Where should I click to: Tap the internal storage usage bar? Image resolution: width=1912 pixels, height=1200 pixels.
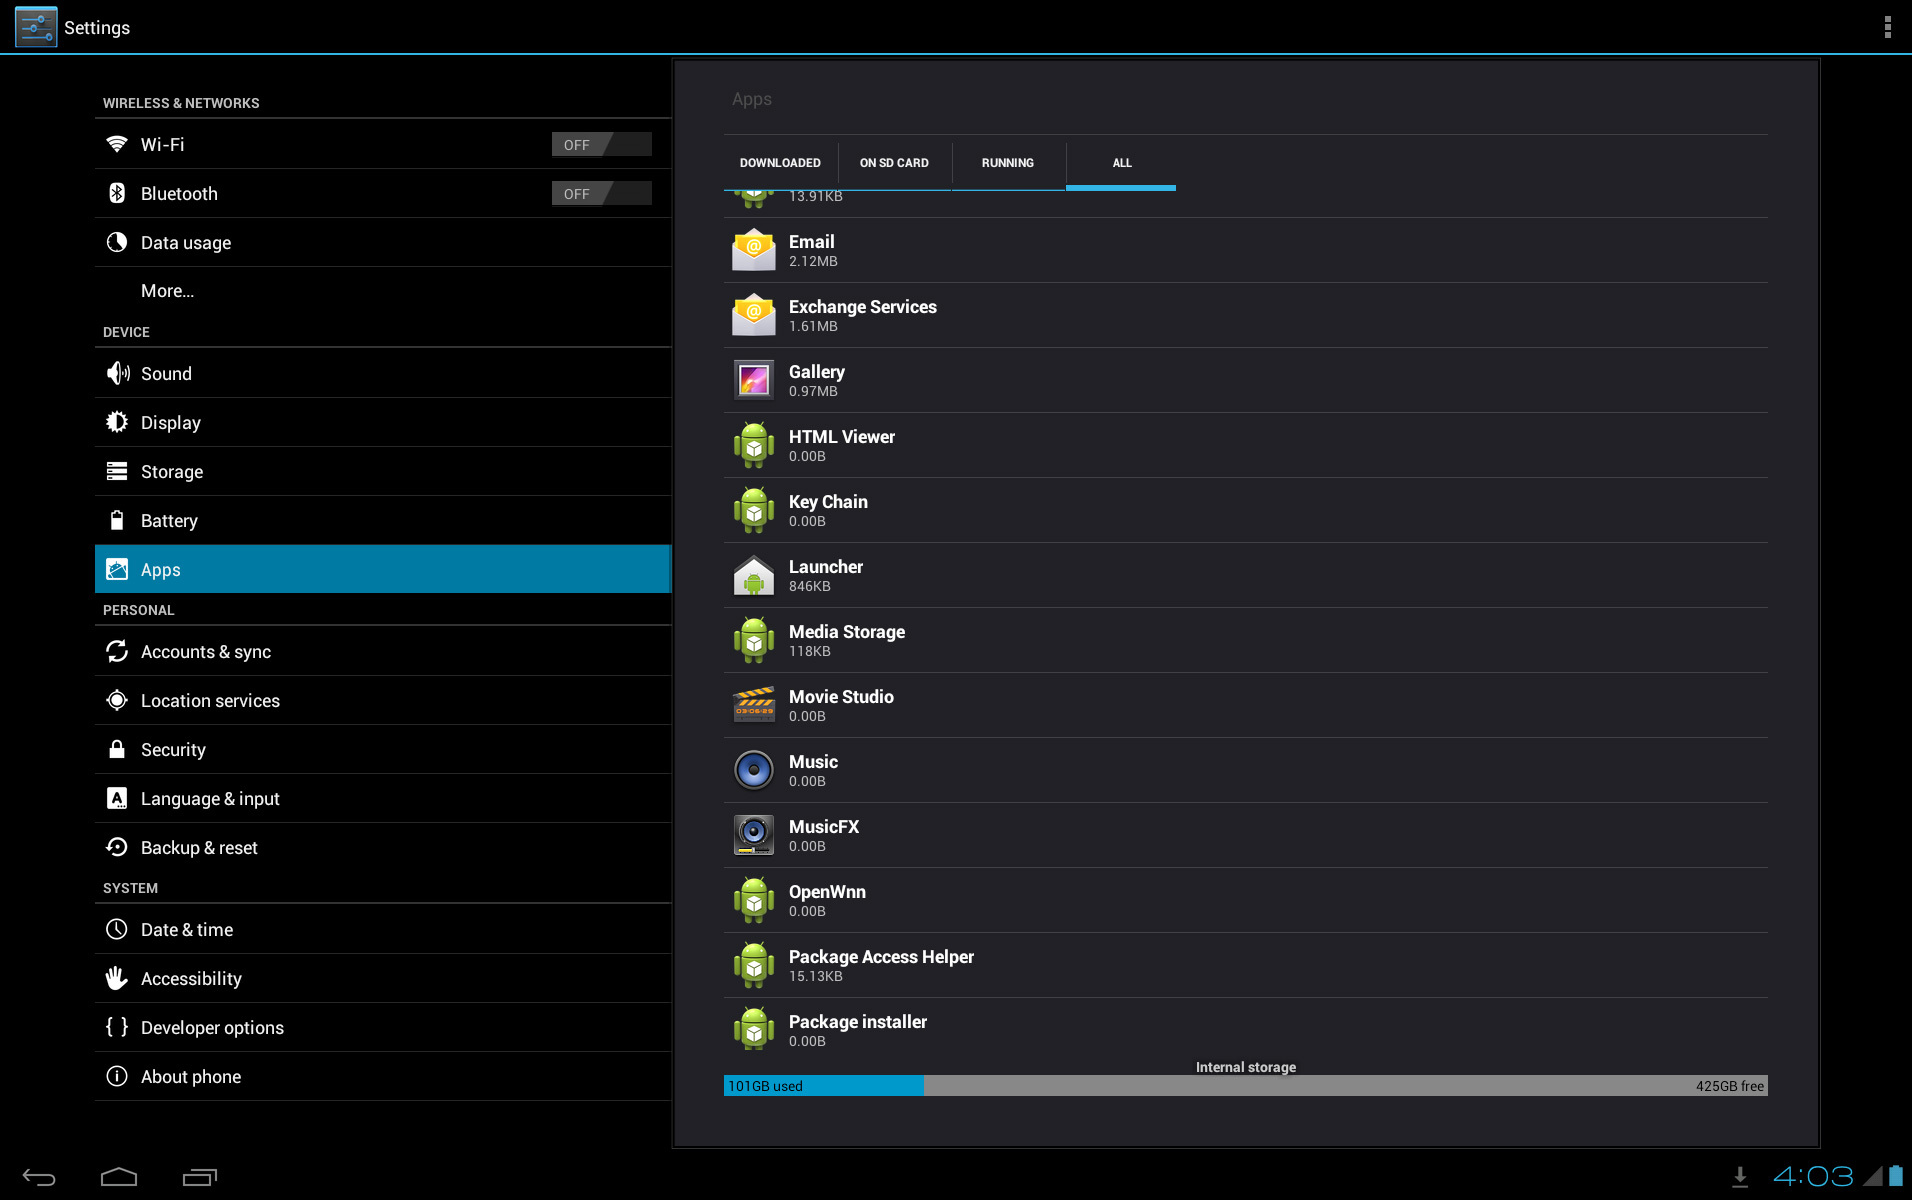pos(1246,1086)
